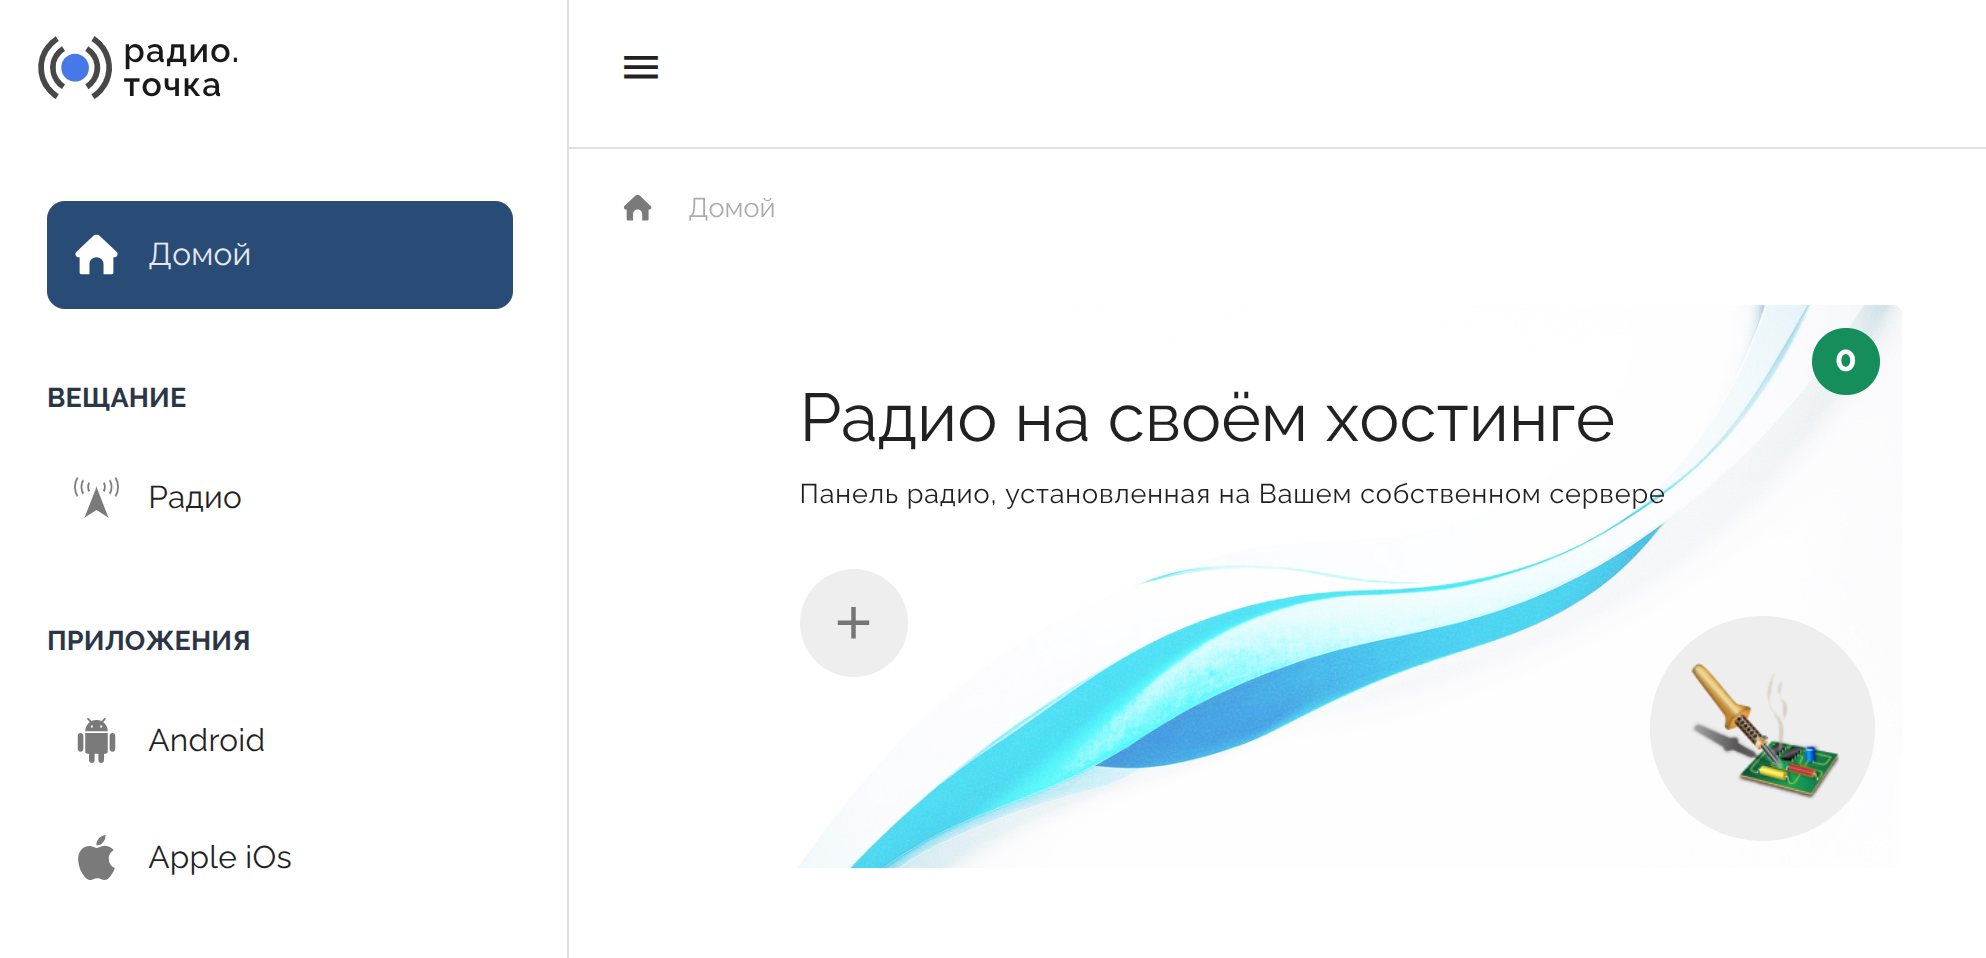Click the antenna icon next to Радио
This screenshot has width=1986, height=958.
(96, 497)
